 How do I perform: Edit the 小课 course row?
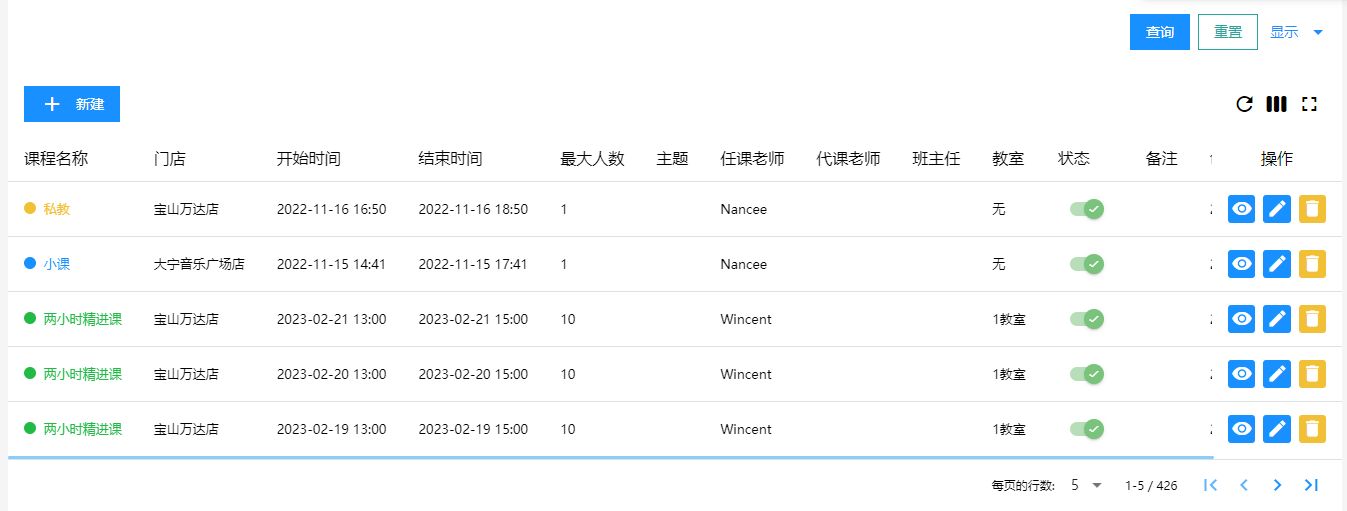pos(1277,264)
